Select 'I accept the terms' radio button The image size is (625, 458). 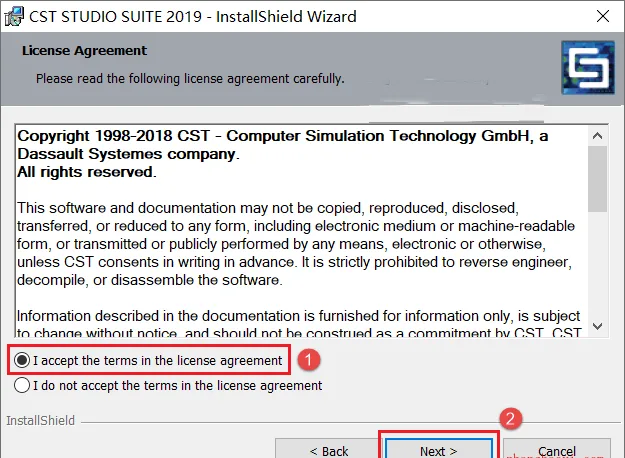(x=22, y=360)
